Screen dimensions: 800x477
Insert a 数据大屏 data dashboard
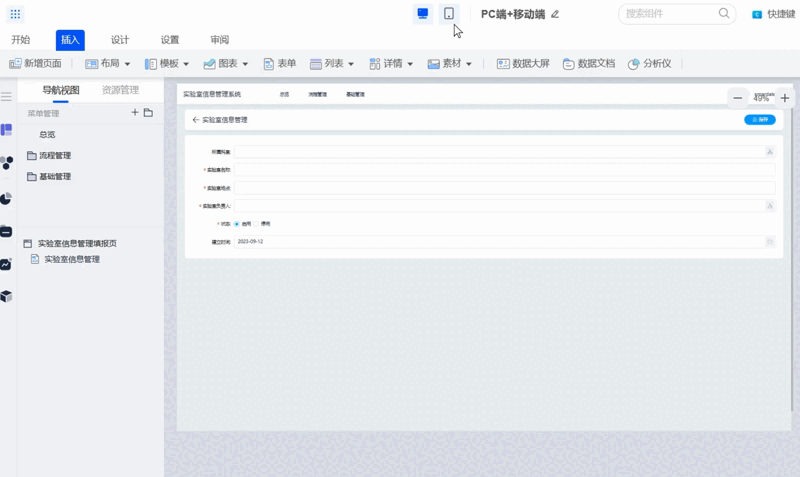pyautogui.click(x=523, y=64)
